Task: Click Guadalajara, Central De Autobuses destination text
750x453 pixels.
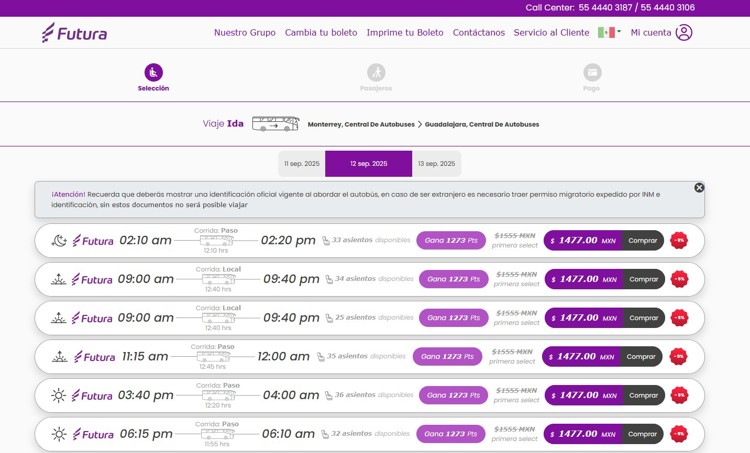Action: point(482,124)
